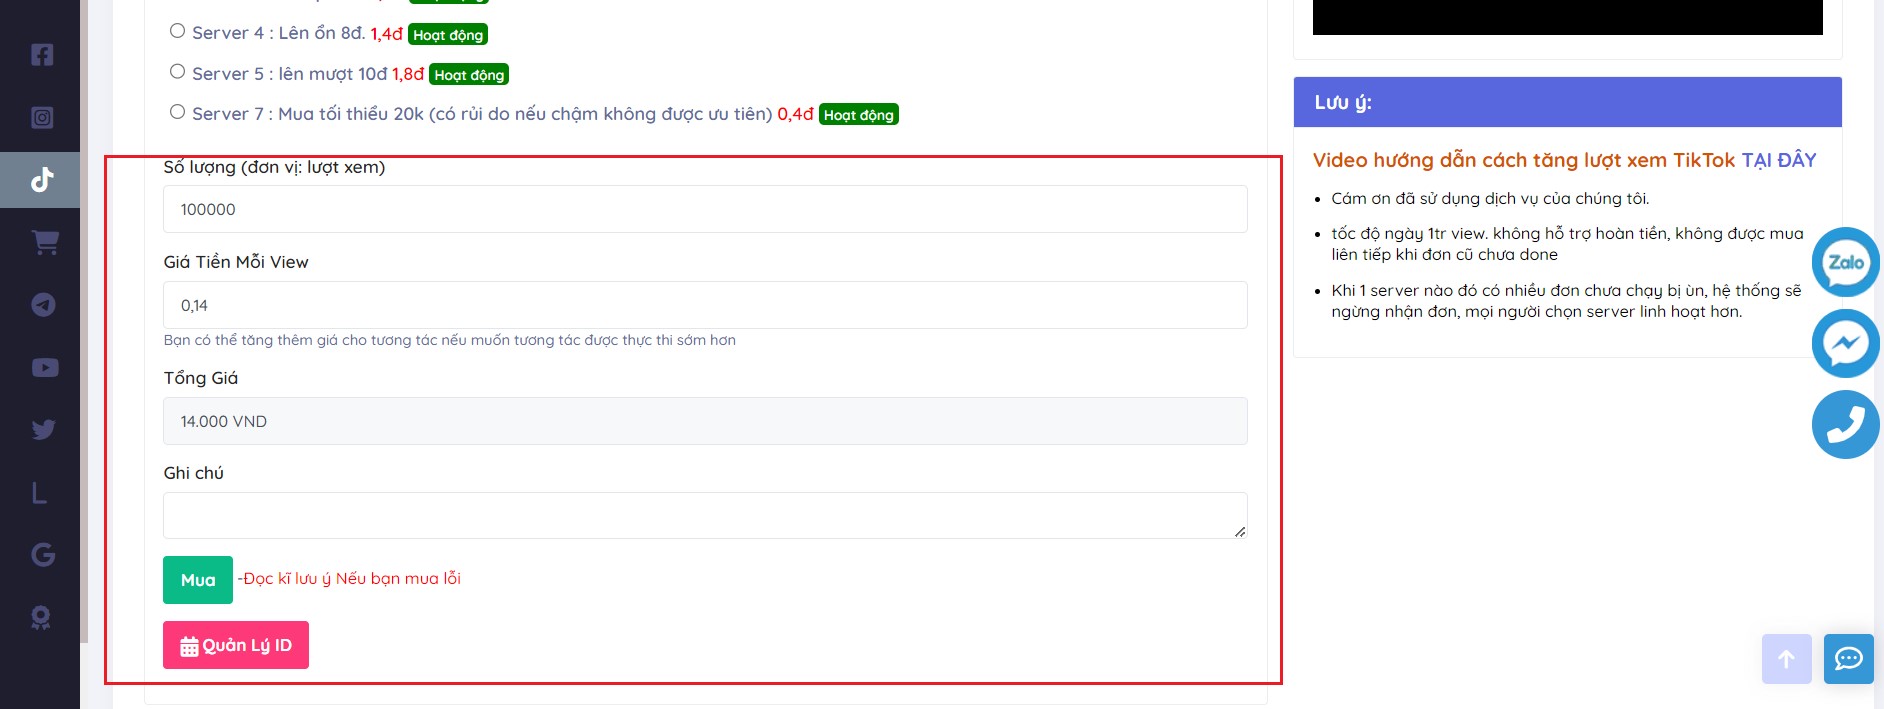Open the TẠI ĐÂY video guide link

(1779, 160)
